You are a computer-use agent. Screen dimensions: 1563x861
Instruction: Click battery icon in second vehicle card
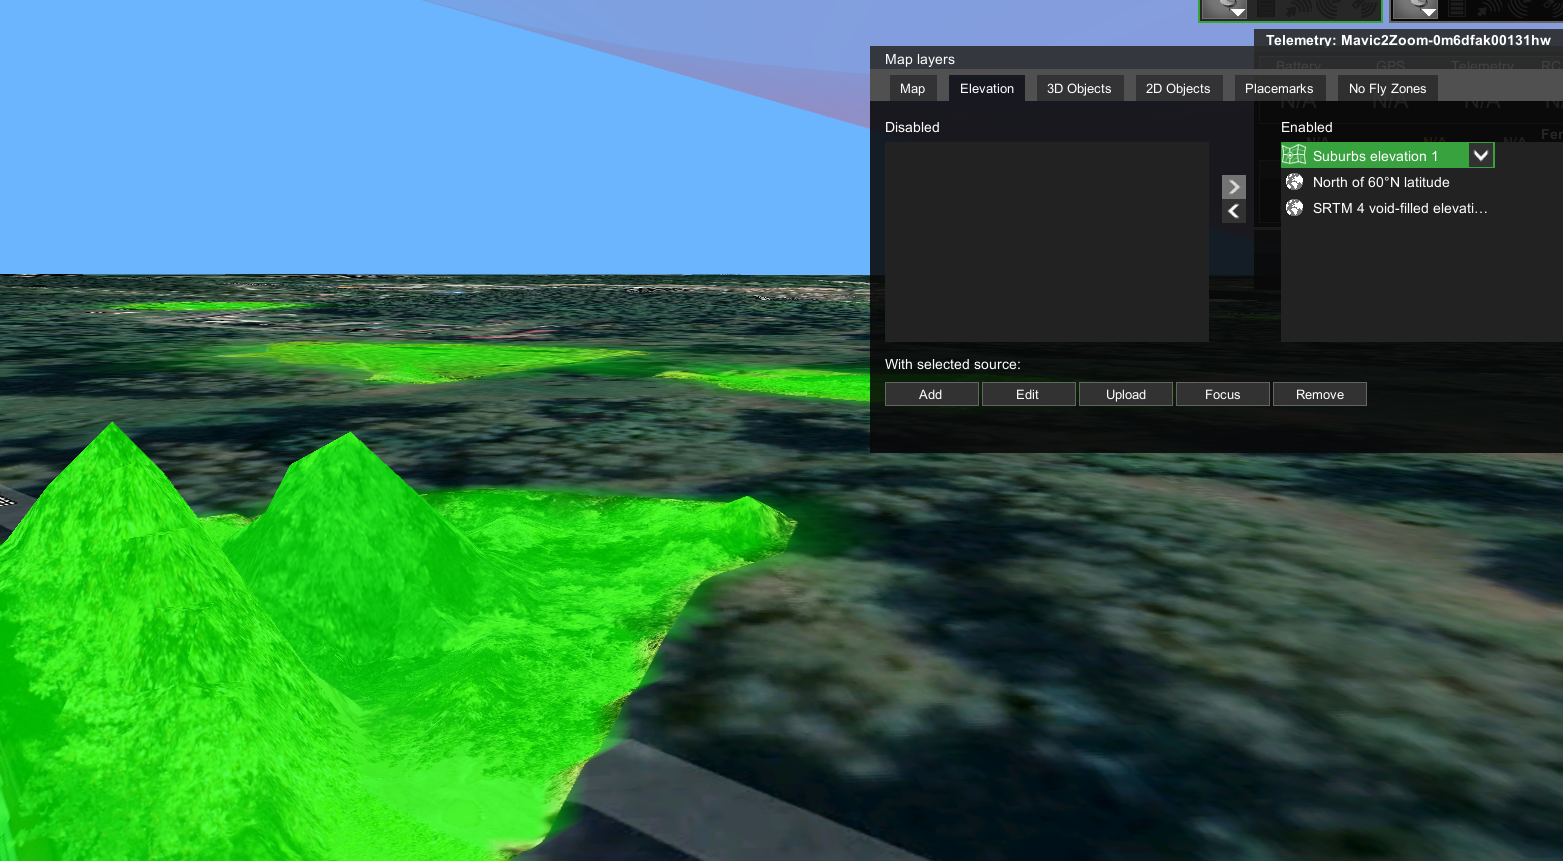1457,8
